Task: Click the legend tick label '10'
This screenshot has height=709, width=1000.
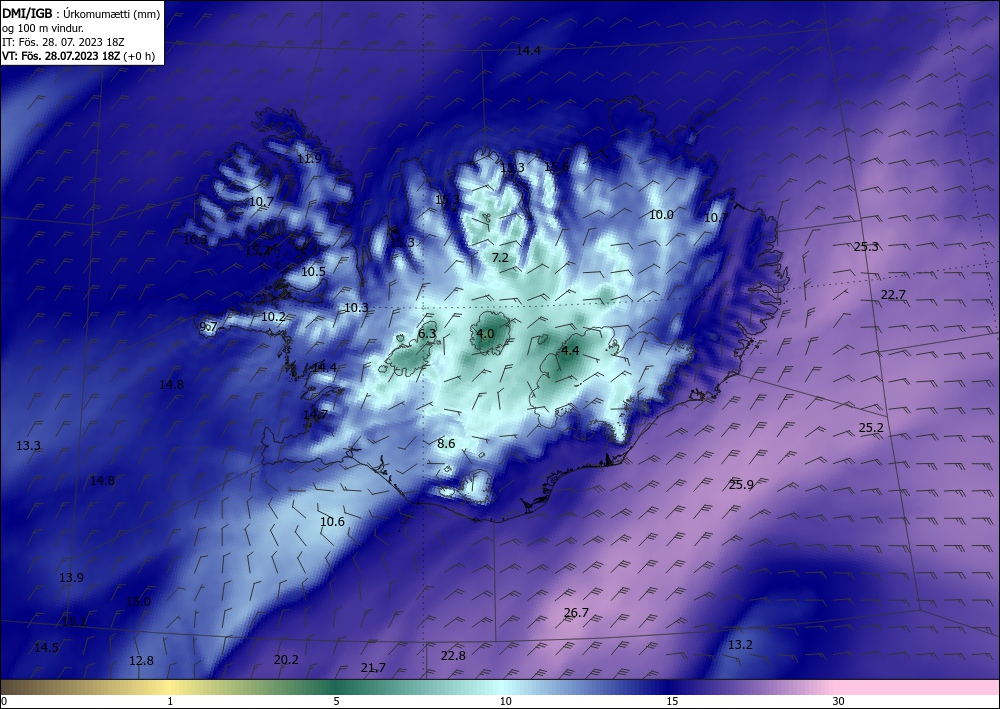Action: 505,701
